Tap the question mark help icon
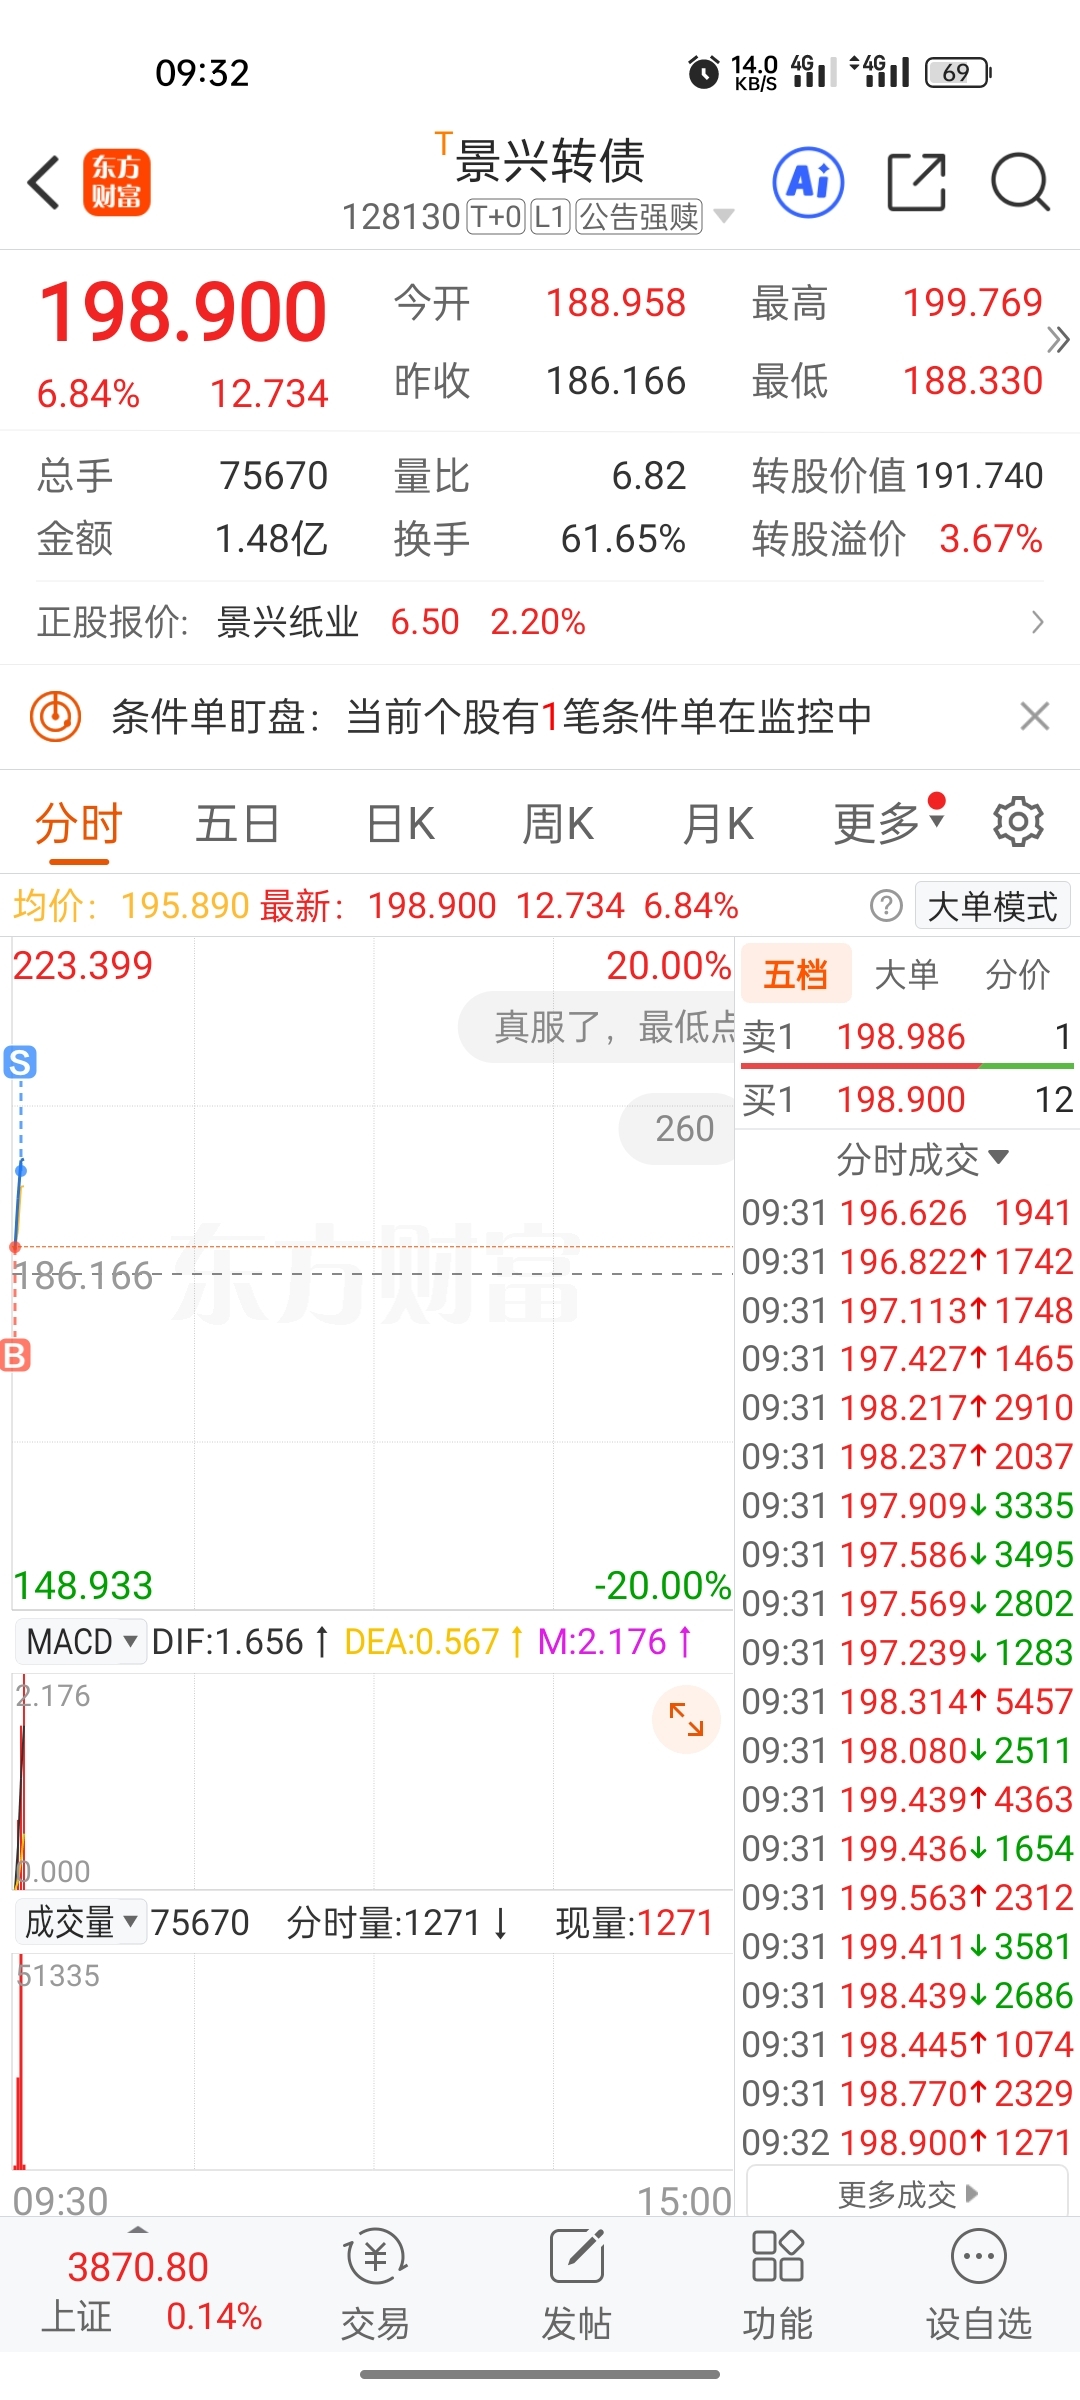Image resolution: width=1080 pixels, height=2400 pixels. point(886,906)
